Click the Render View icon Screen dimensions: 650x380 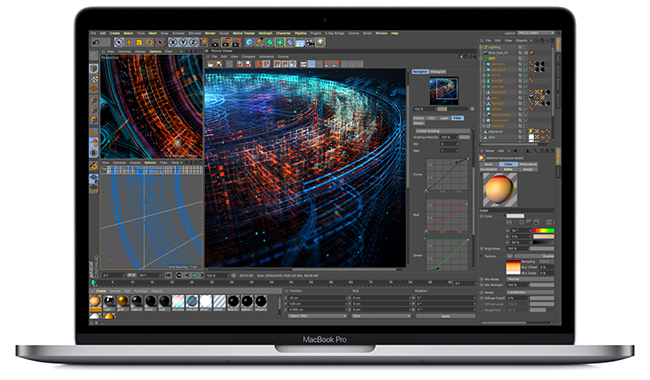pyautogui.click(x=216, y=42)
